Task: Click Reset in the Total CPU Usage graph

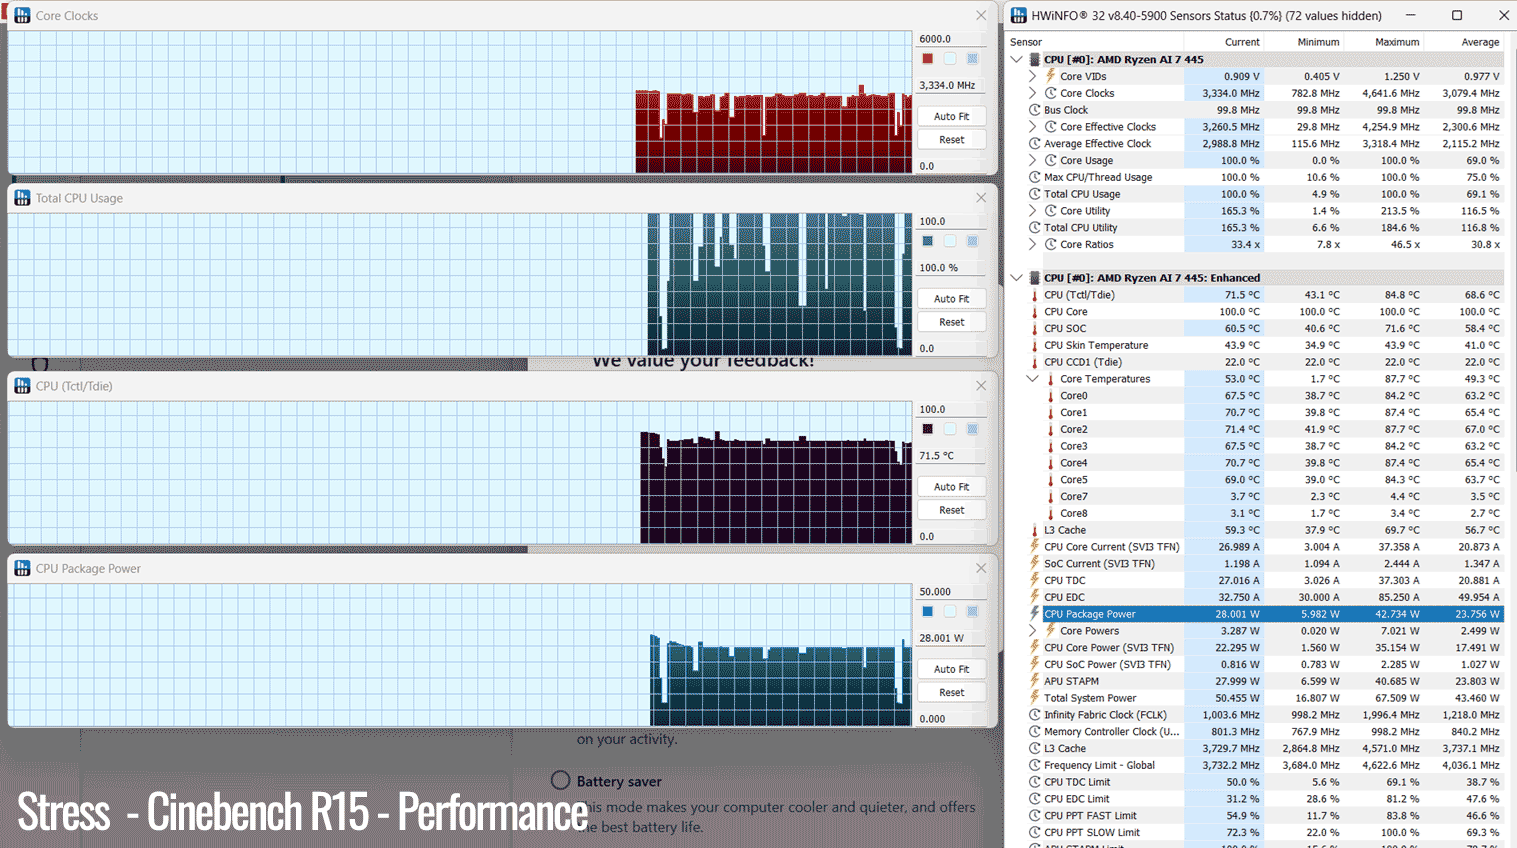Action: [x=951, y=322]
